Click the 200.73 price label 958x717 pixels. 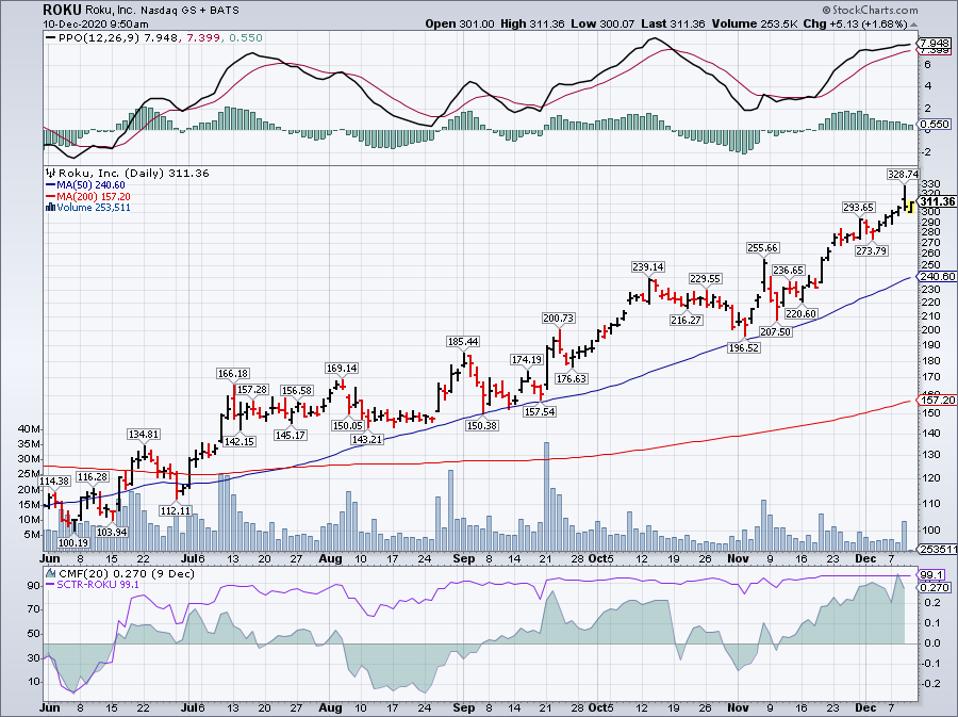tap(558, 318)
